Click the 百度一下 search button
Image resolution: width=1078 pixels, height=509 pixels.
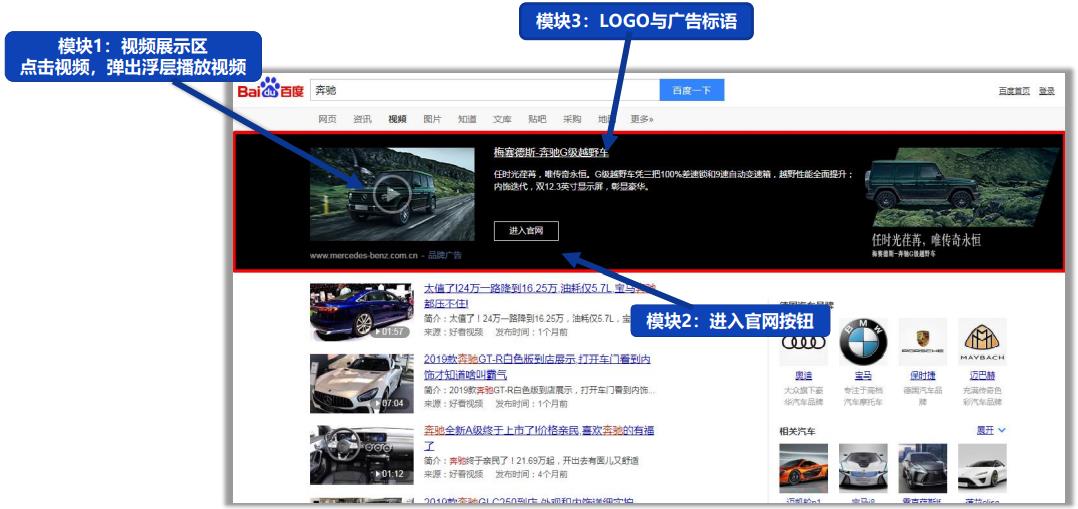coord(692,90)
